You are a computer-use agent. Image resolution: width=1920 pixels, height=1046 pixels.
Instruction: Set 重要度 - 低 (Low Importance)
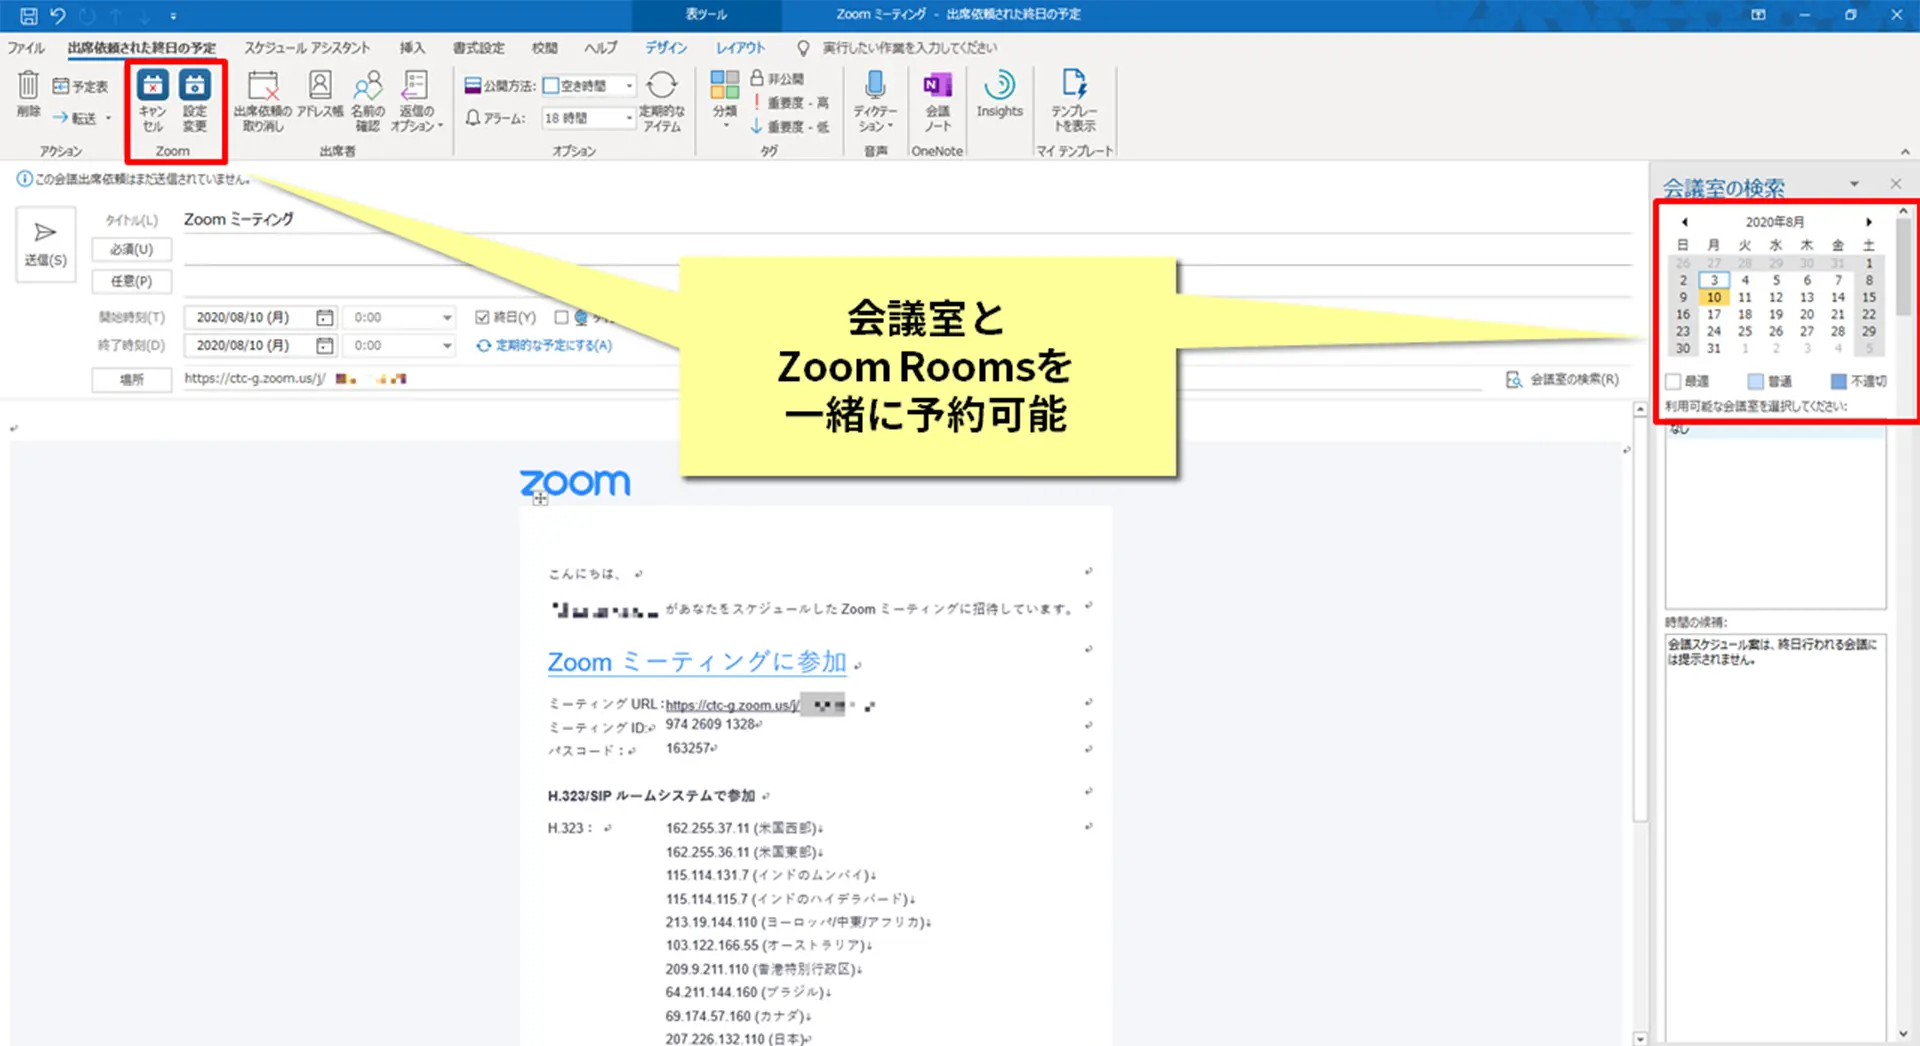pos(789,127)
